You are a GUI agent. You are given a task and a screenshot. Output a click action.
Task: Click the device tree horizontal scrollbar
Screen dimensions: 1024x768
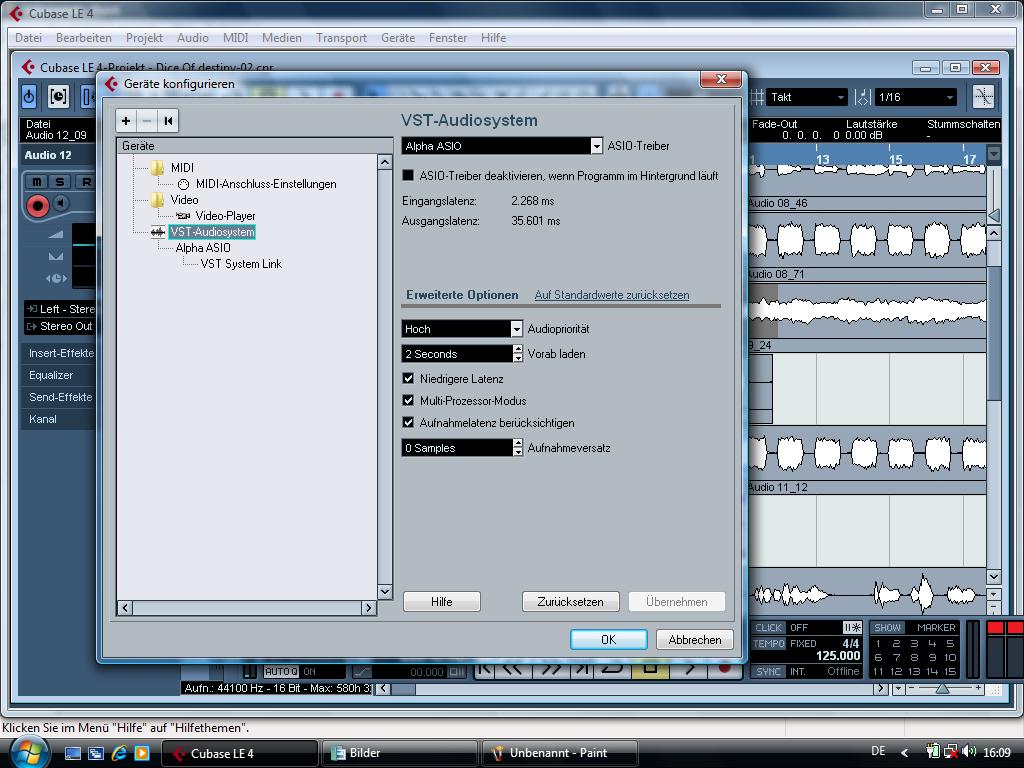247,608
